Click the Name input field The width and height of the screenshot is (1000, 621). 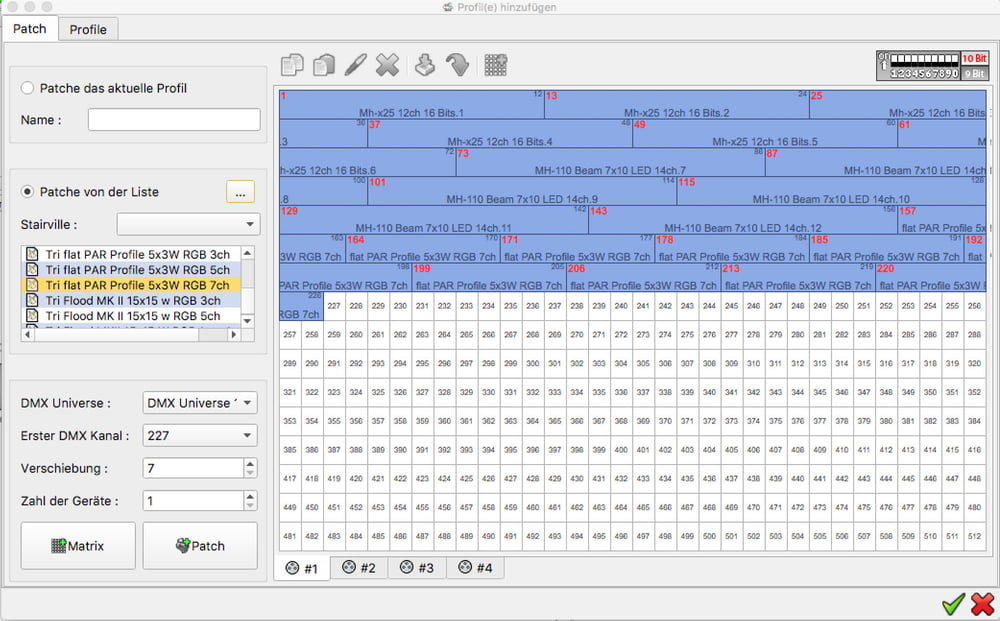(174, 120)
